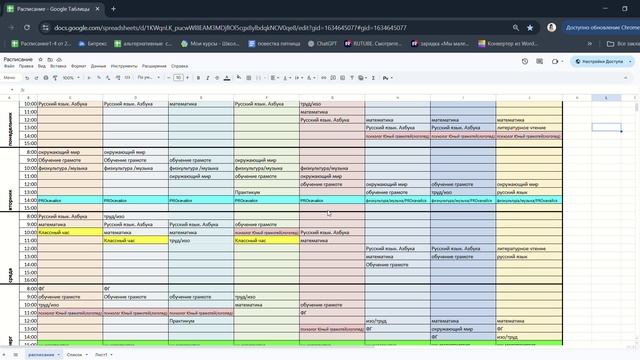640x360 pixels.
Task: Click the Меню search box in toolbar
Action: click(x=11, y=78)
